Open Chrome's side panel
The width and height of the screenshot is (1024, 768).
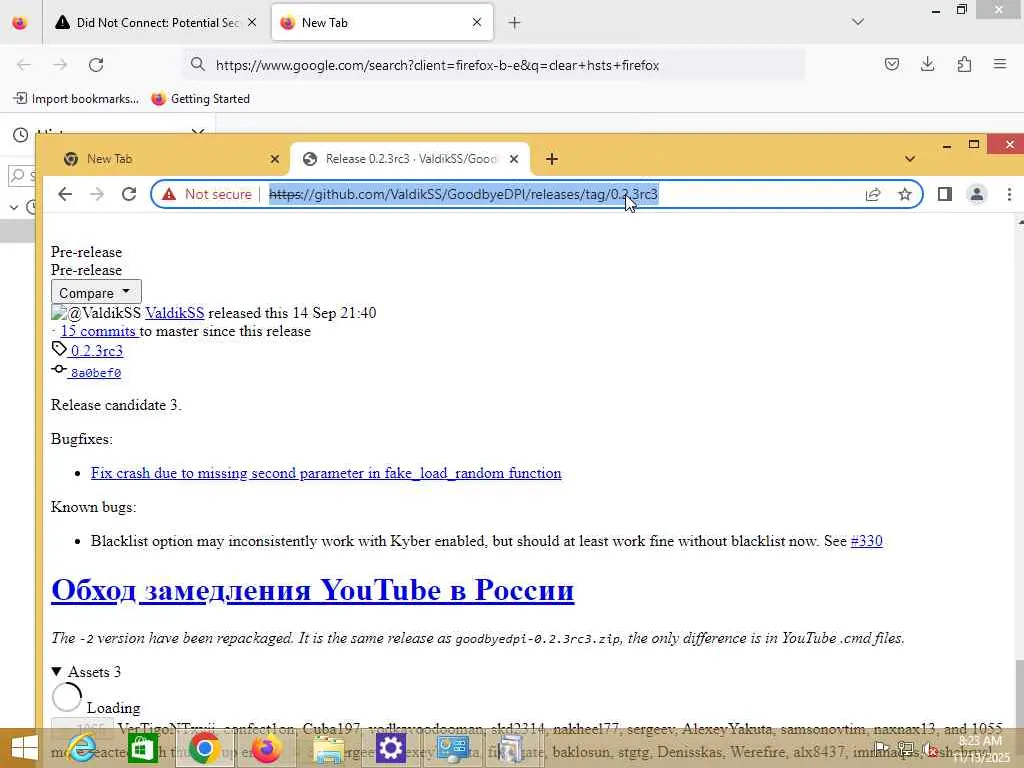[944, 194]
